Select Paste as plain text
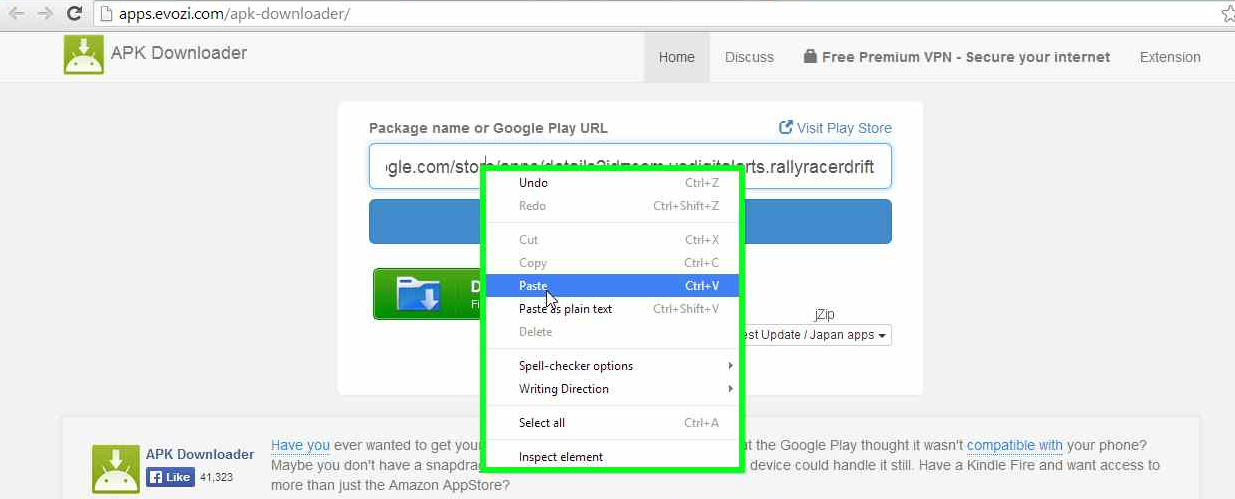The image size is (1235, 499). coord(611,309)
